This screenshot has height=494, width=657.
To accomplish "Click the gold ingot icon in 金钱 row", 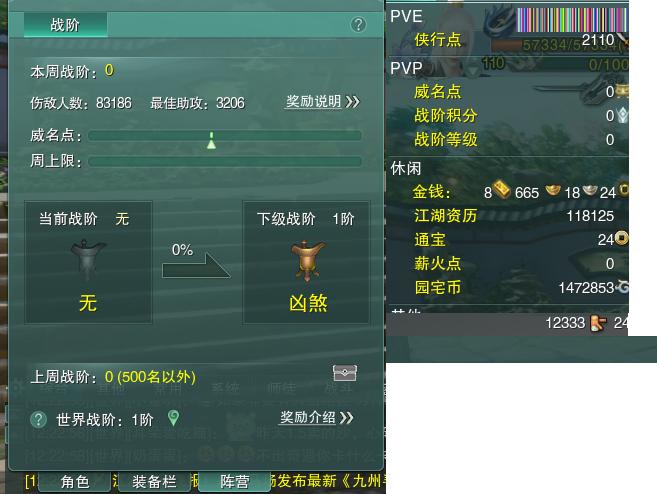I will 502,189.
